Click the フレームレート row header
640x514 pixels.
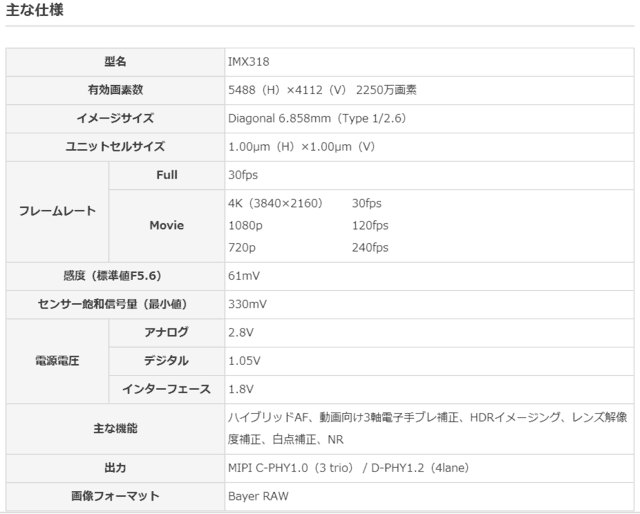(58, 211)
